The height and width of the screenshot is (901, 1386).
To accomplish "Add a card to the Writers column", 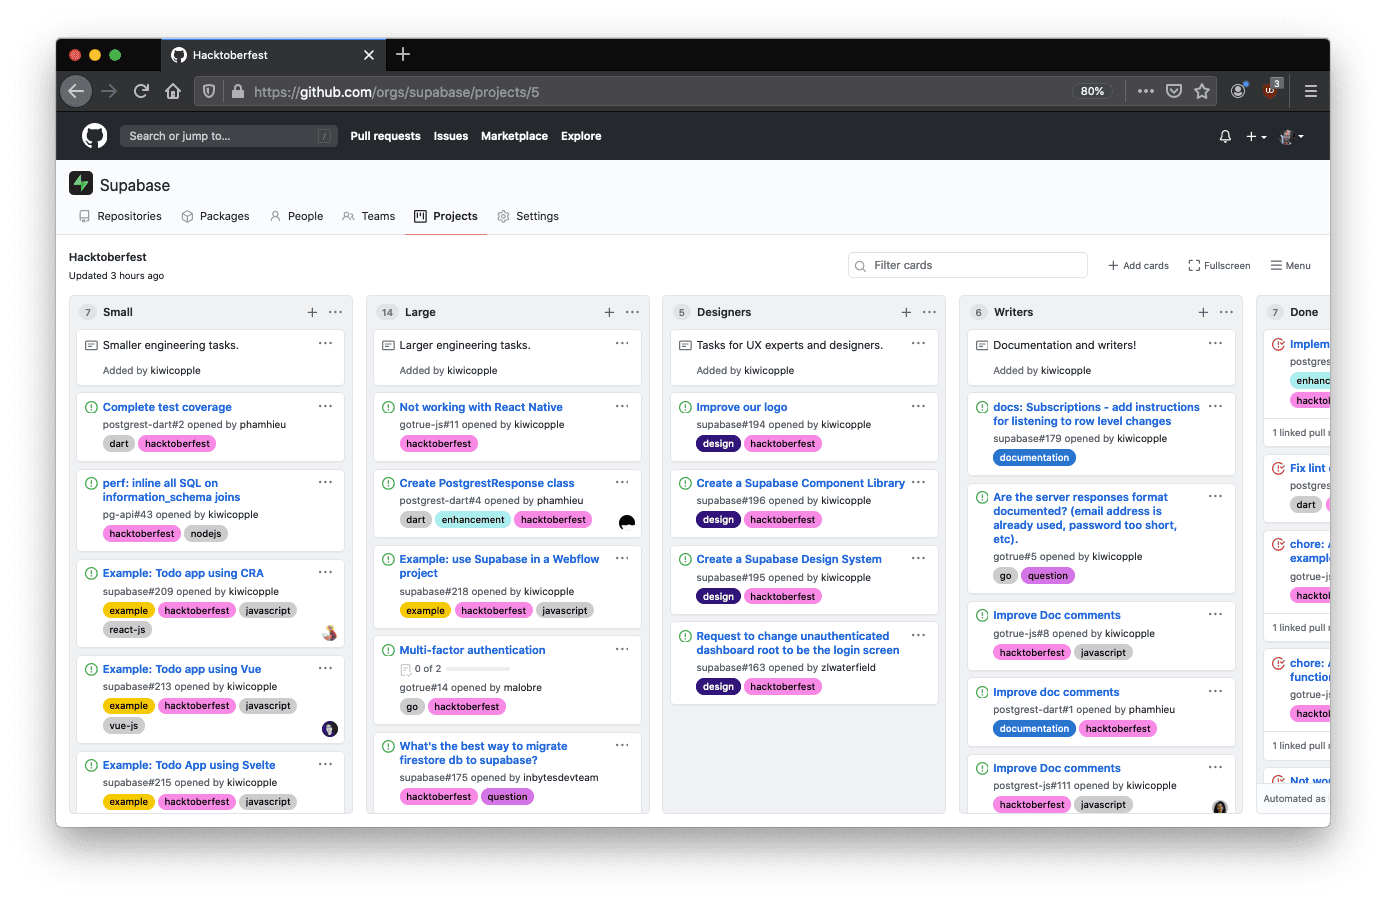I will click(x=1203, y=312).
